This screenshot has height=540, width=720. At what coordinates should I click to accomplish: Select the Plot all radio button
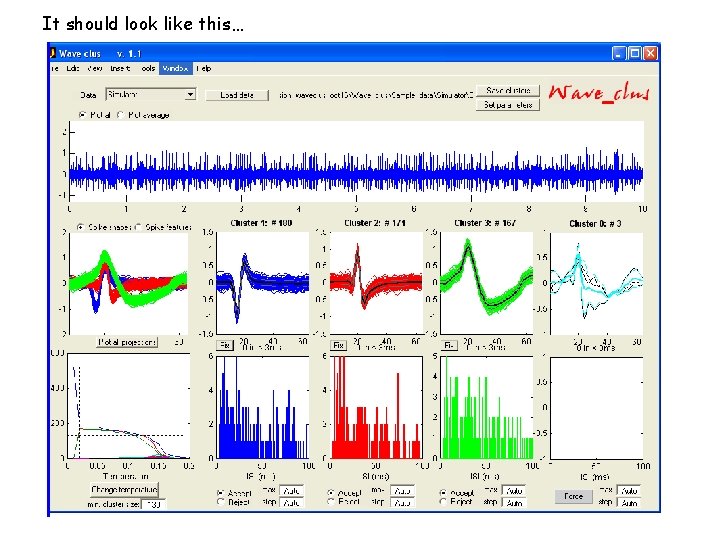pyautogui.click(x=82, y=115)
